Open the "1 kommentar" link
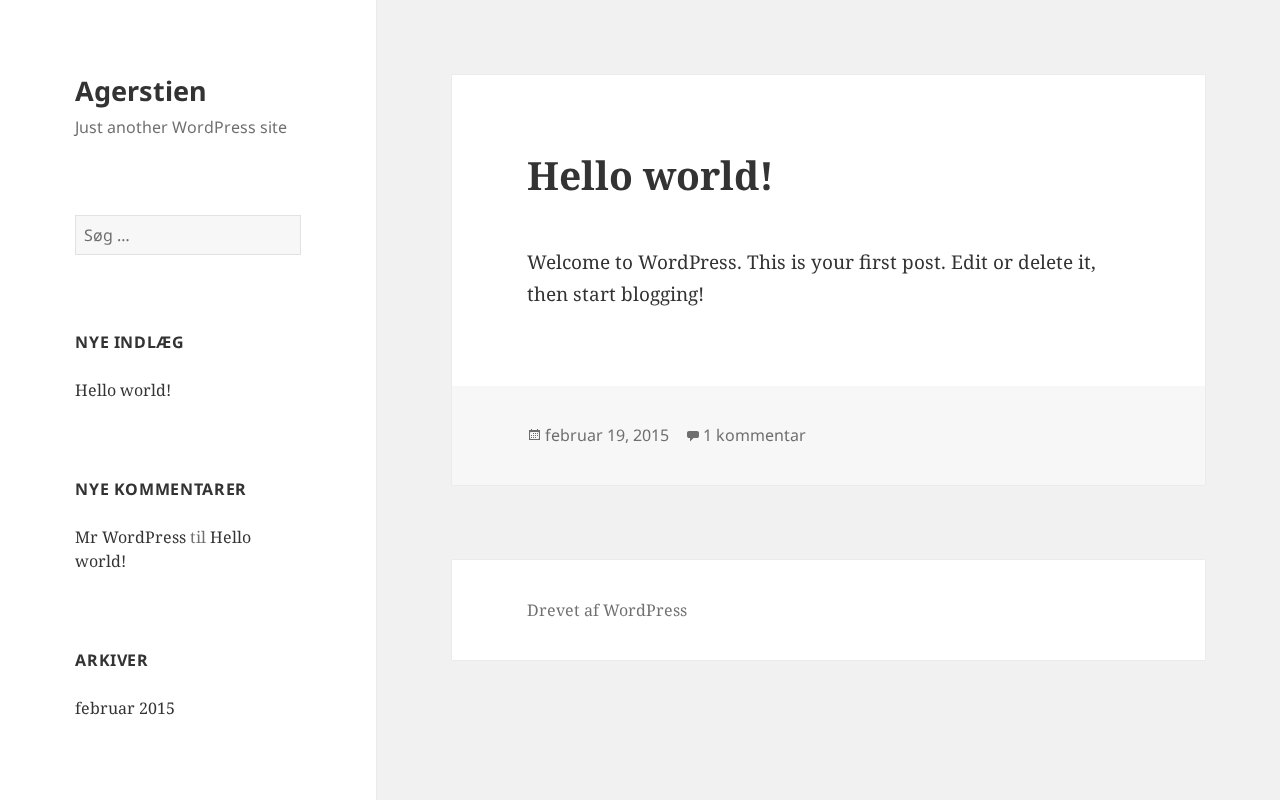1280x800 pixels. [x=754, y=435]
